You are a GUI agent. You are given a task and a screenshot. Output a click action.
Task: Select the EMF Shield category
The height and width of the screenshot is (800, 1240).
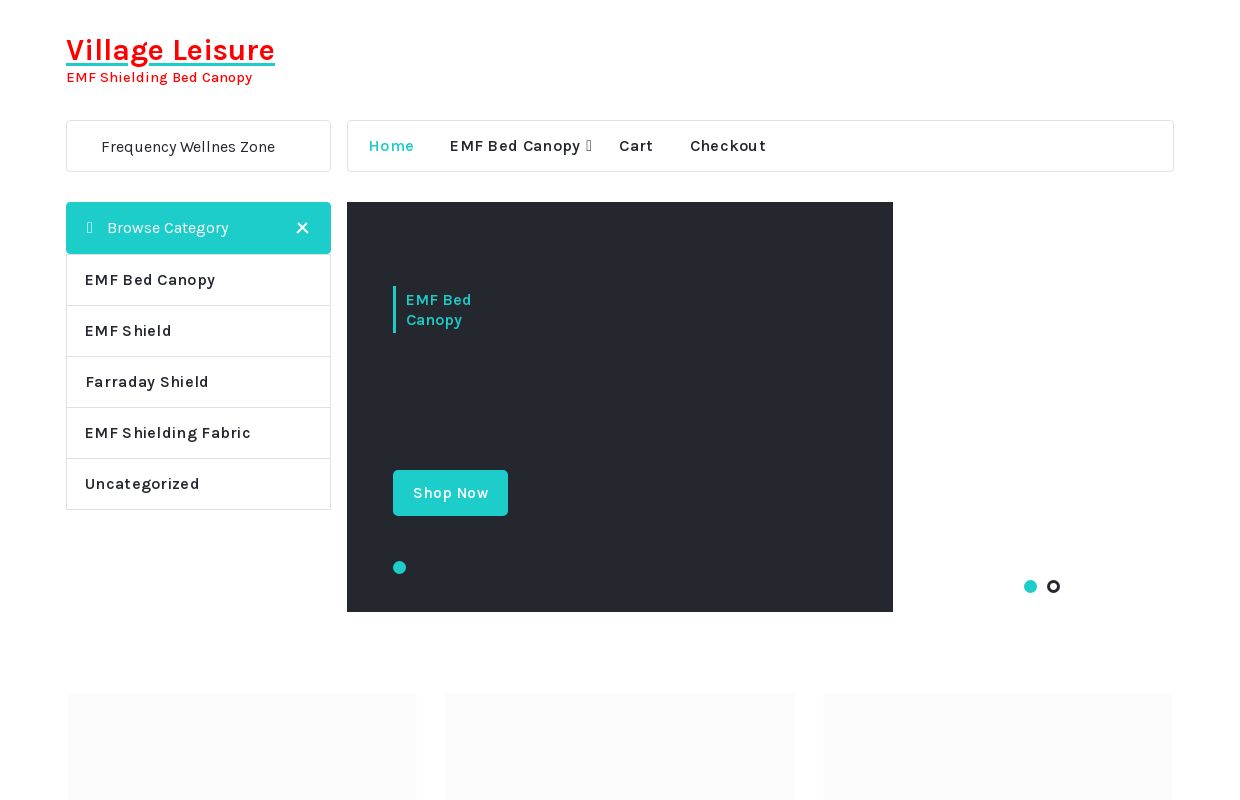click(128, 331)
